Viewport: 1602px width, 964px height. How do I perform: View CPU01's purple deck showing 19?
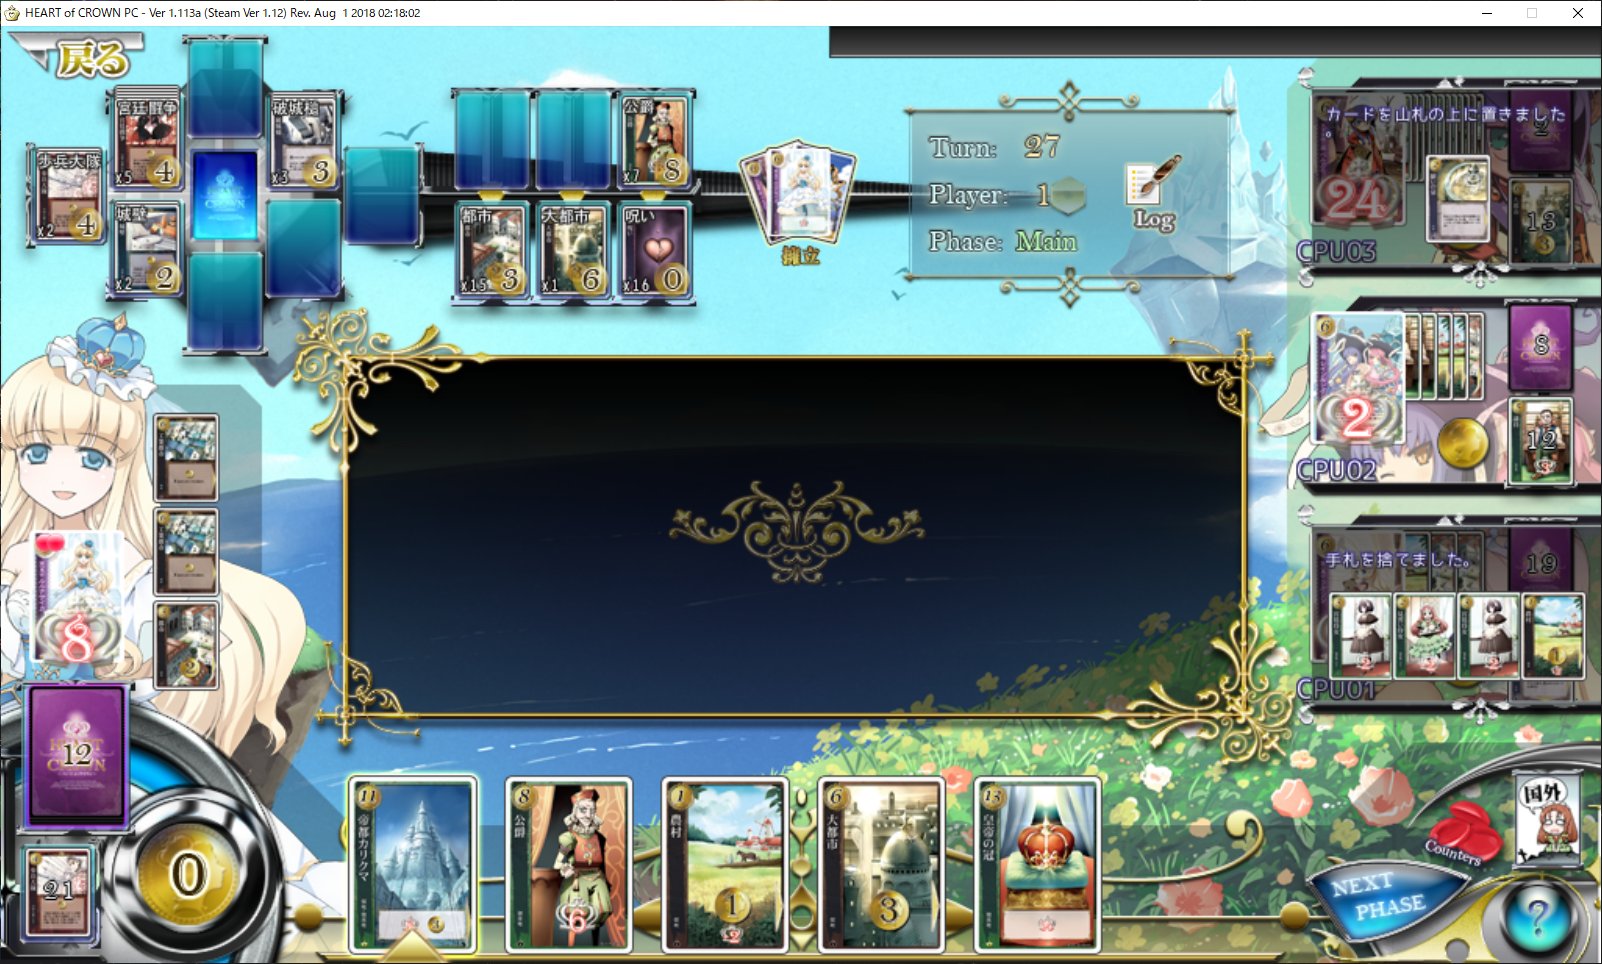1541,560
